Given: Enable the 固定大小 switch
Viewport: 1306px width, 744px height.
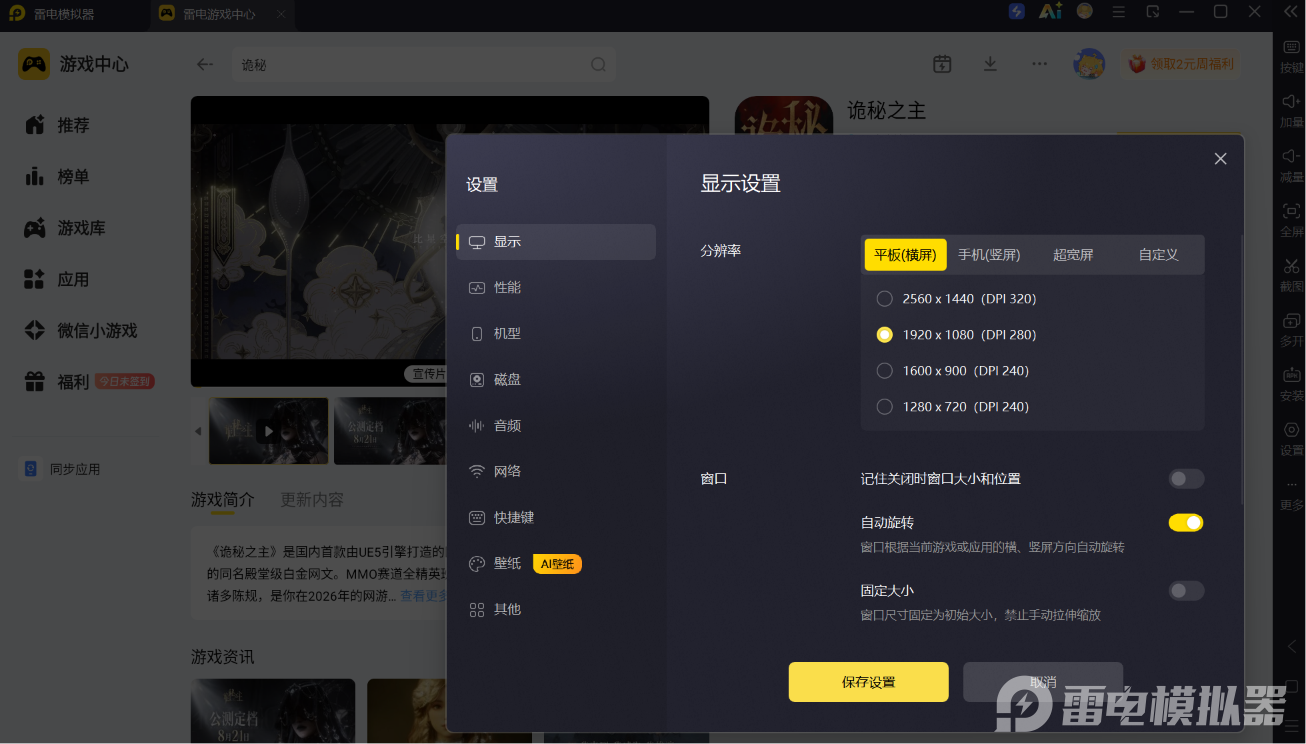Looking at the screenshot, I should coord(1186,591).
